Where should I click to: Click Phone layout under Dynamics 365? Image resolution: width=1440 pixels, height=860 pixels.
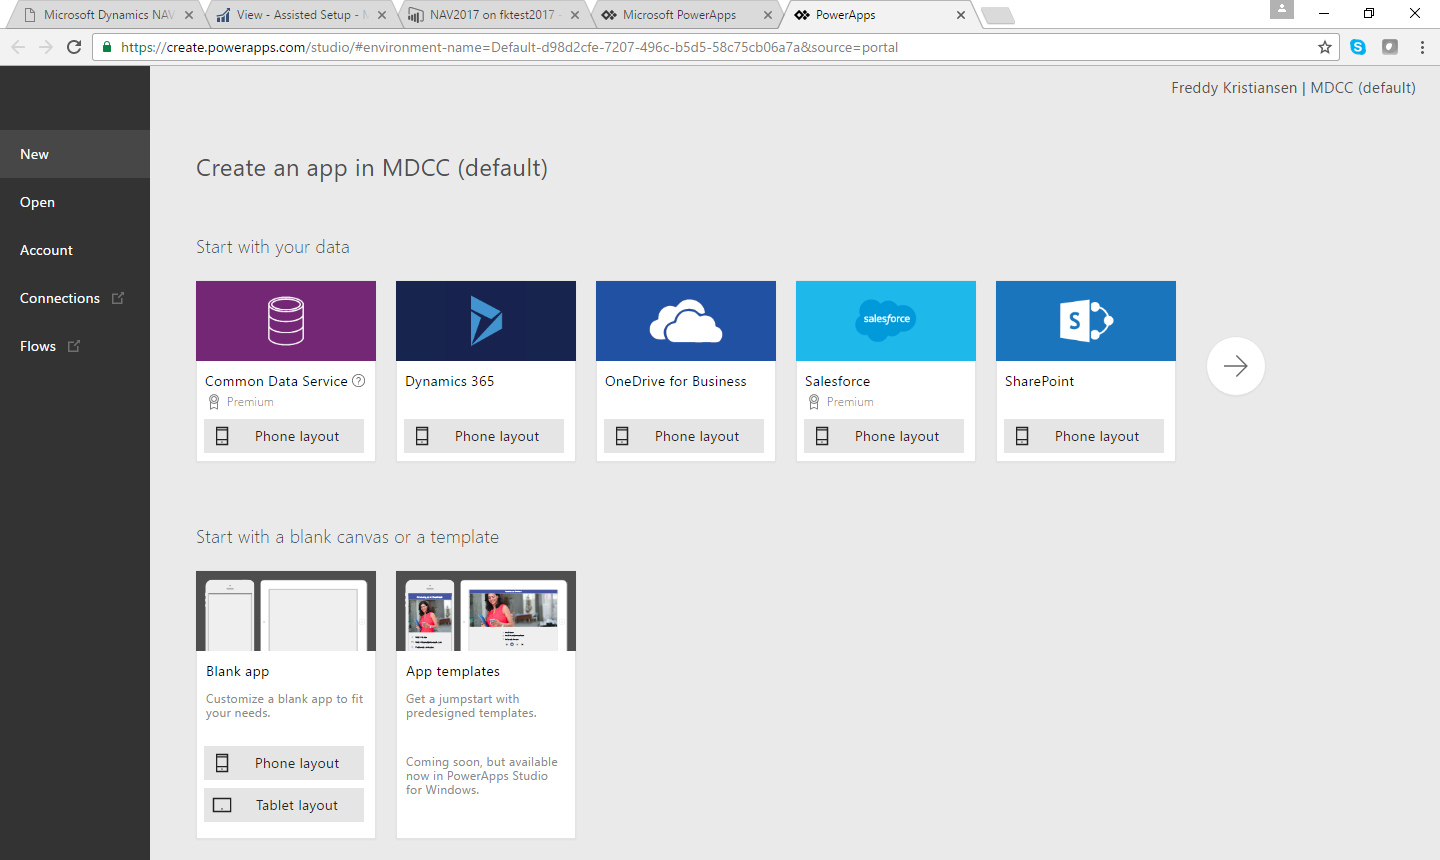(x=484, y=436)
